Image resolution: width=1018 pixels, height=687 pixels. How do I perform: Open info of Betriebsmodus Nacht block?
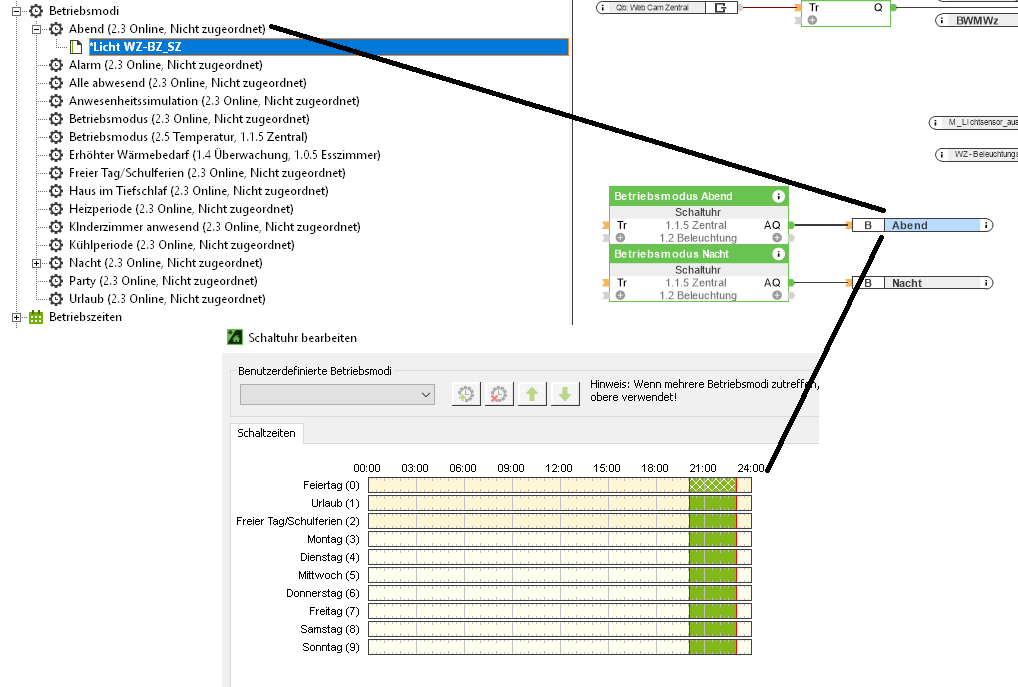[x=778, y=254]
